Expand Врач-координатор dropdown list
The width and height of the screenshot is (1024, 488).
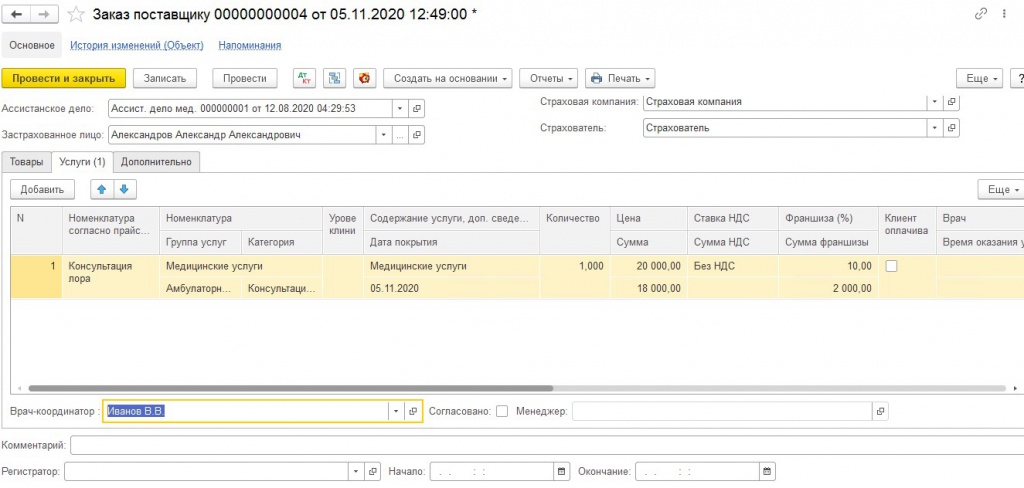pyautogui.click(x=397, y=412)
